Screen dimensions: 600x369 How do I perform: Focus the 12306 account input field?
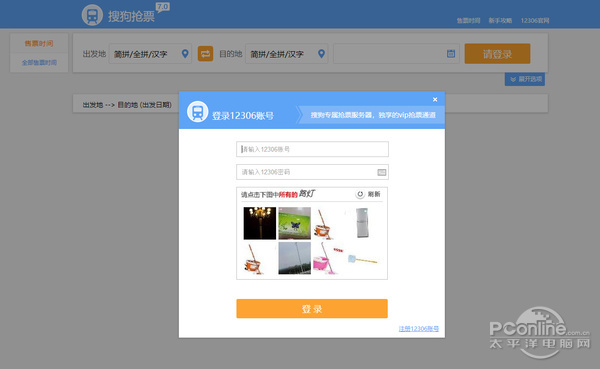pyautogui.click(x=312, y=149)
